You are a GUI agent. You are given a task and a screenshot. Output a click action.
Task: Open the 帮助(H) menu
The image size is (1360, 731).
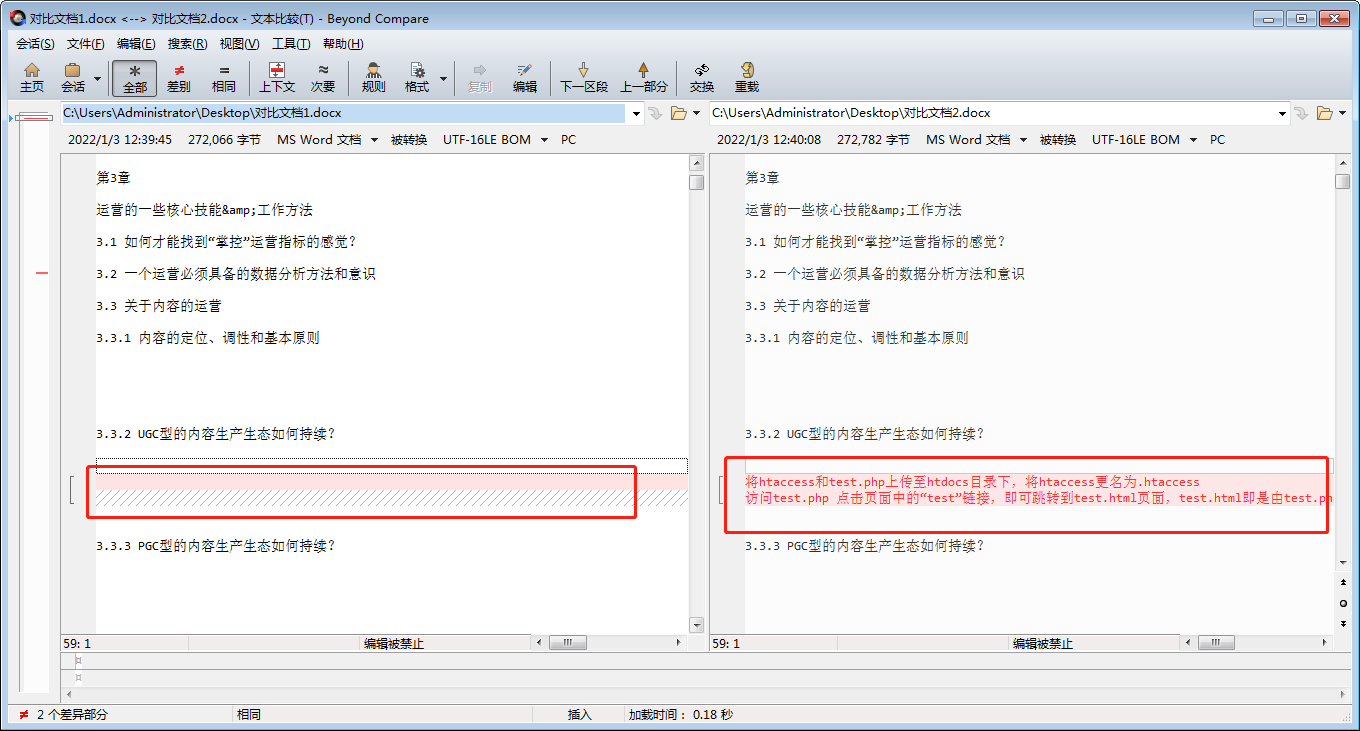343,44
